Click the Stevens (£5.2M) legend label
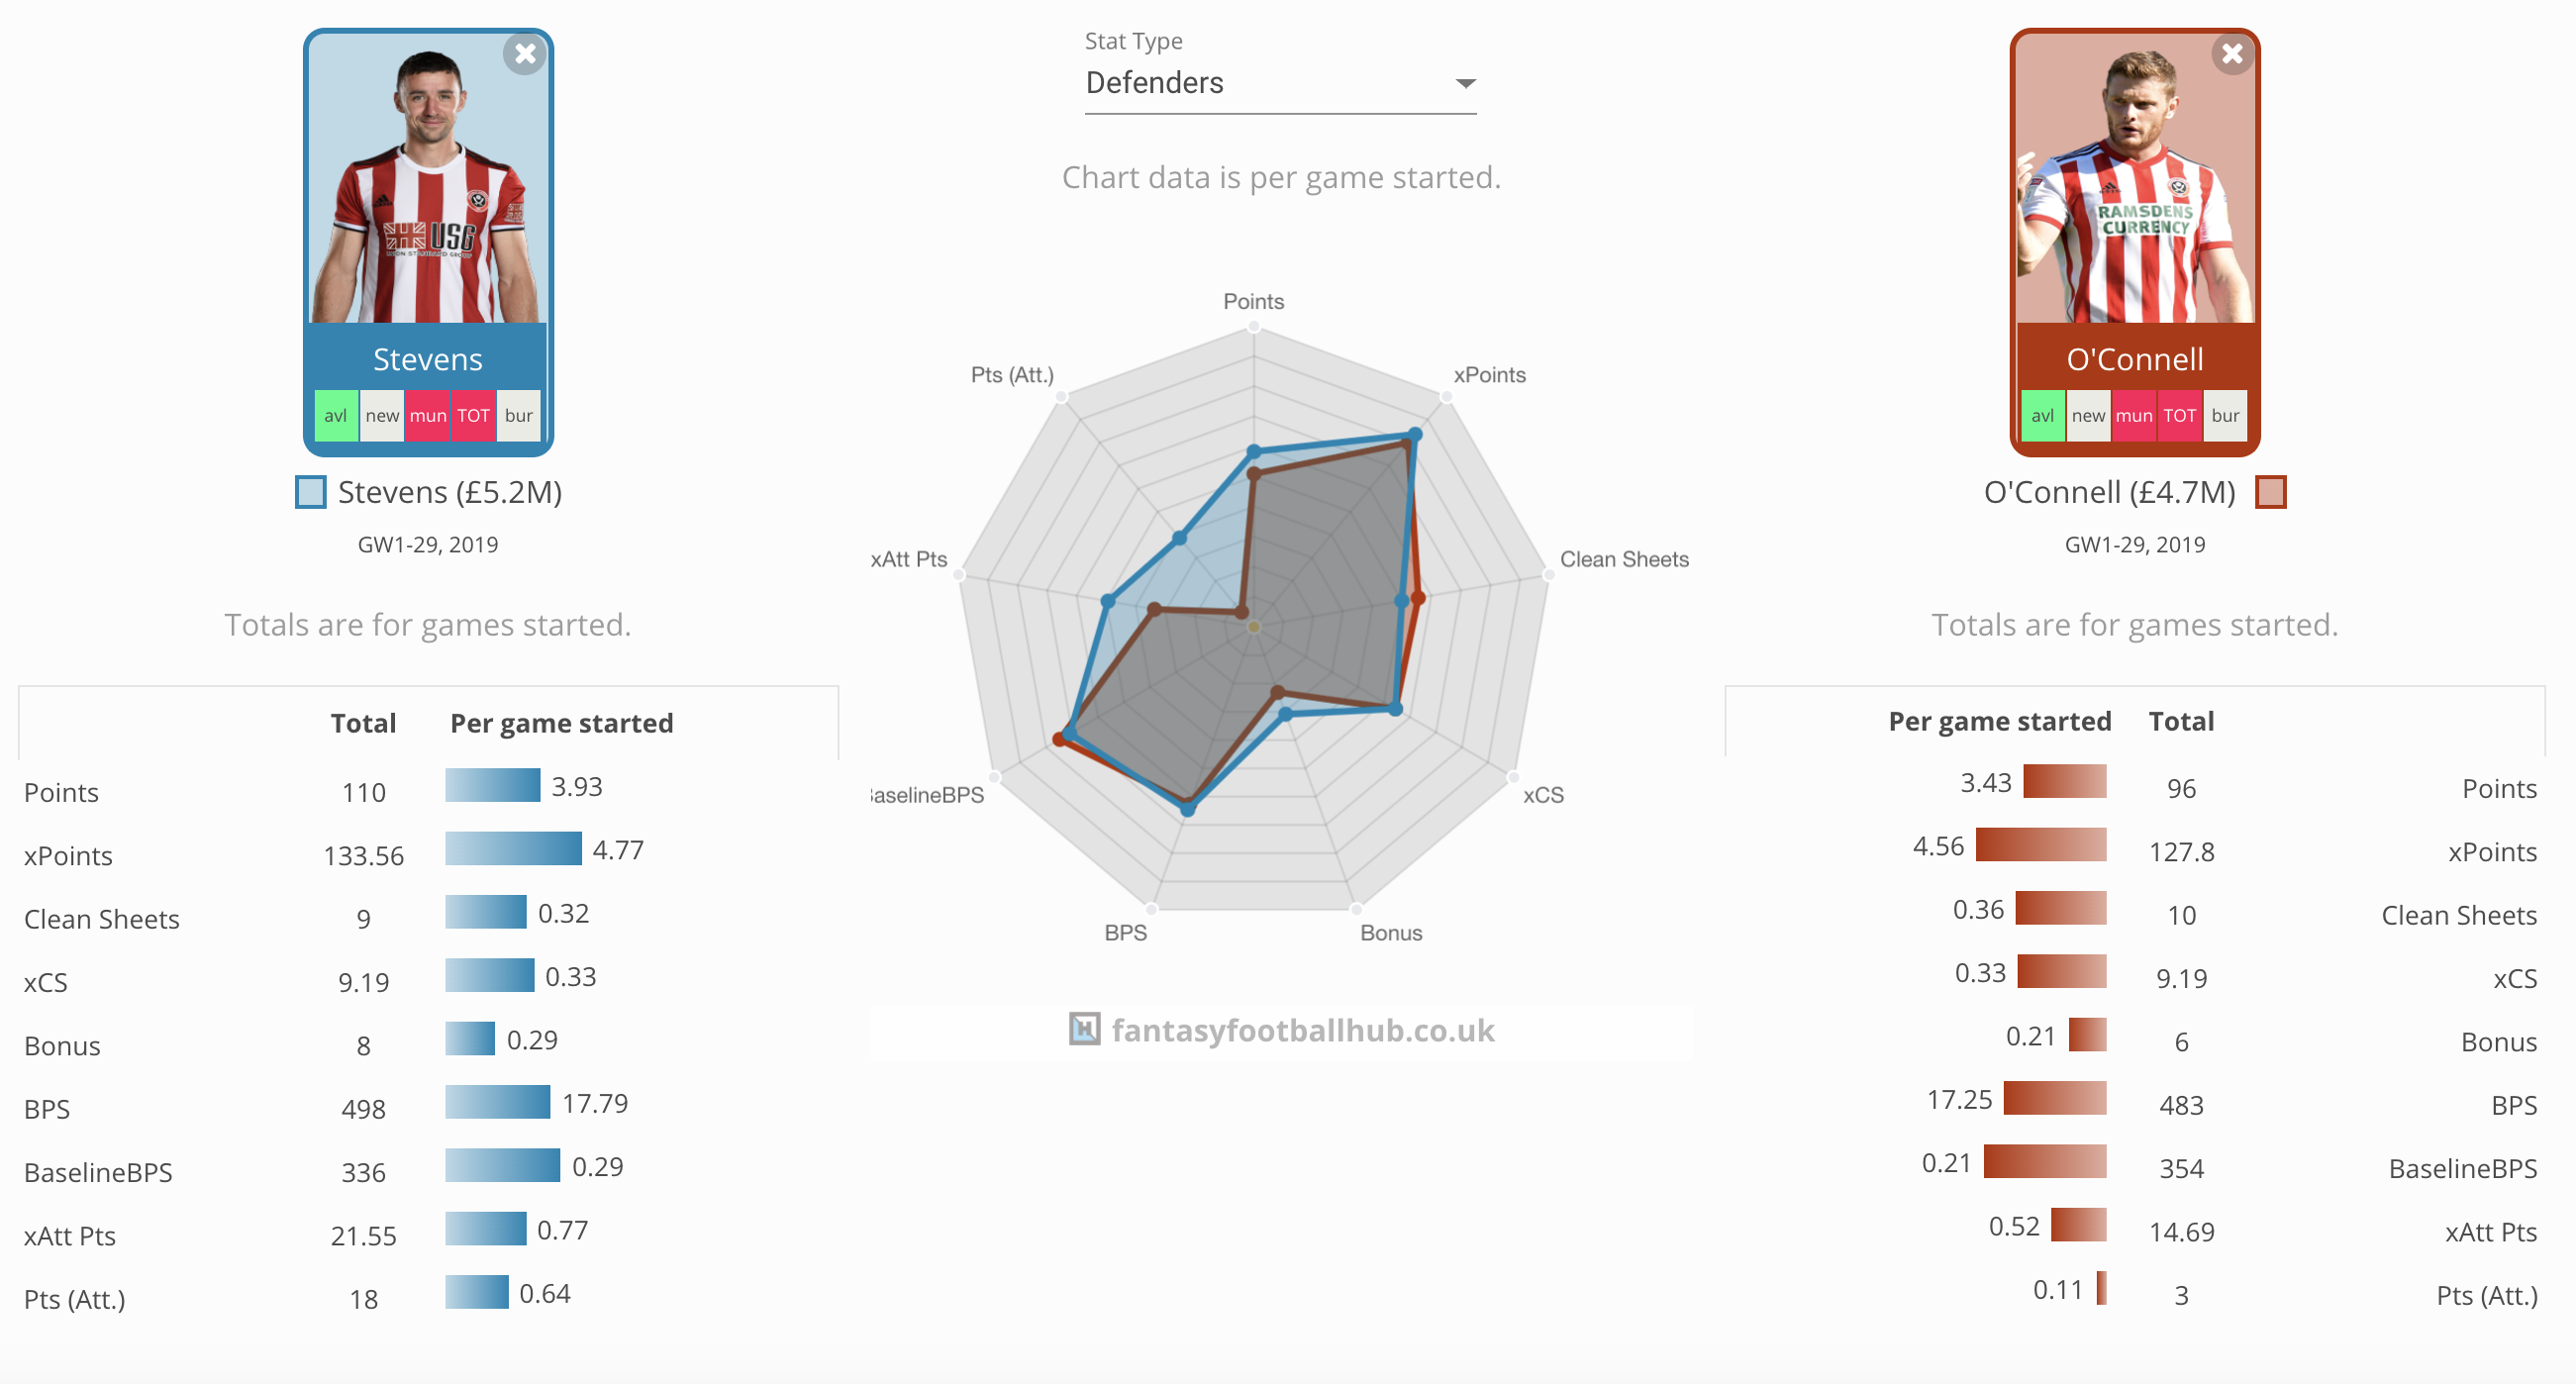Viewport: 2576px width, 1384px height. pyautogui.click(x=449, y=492)
